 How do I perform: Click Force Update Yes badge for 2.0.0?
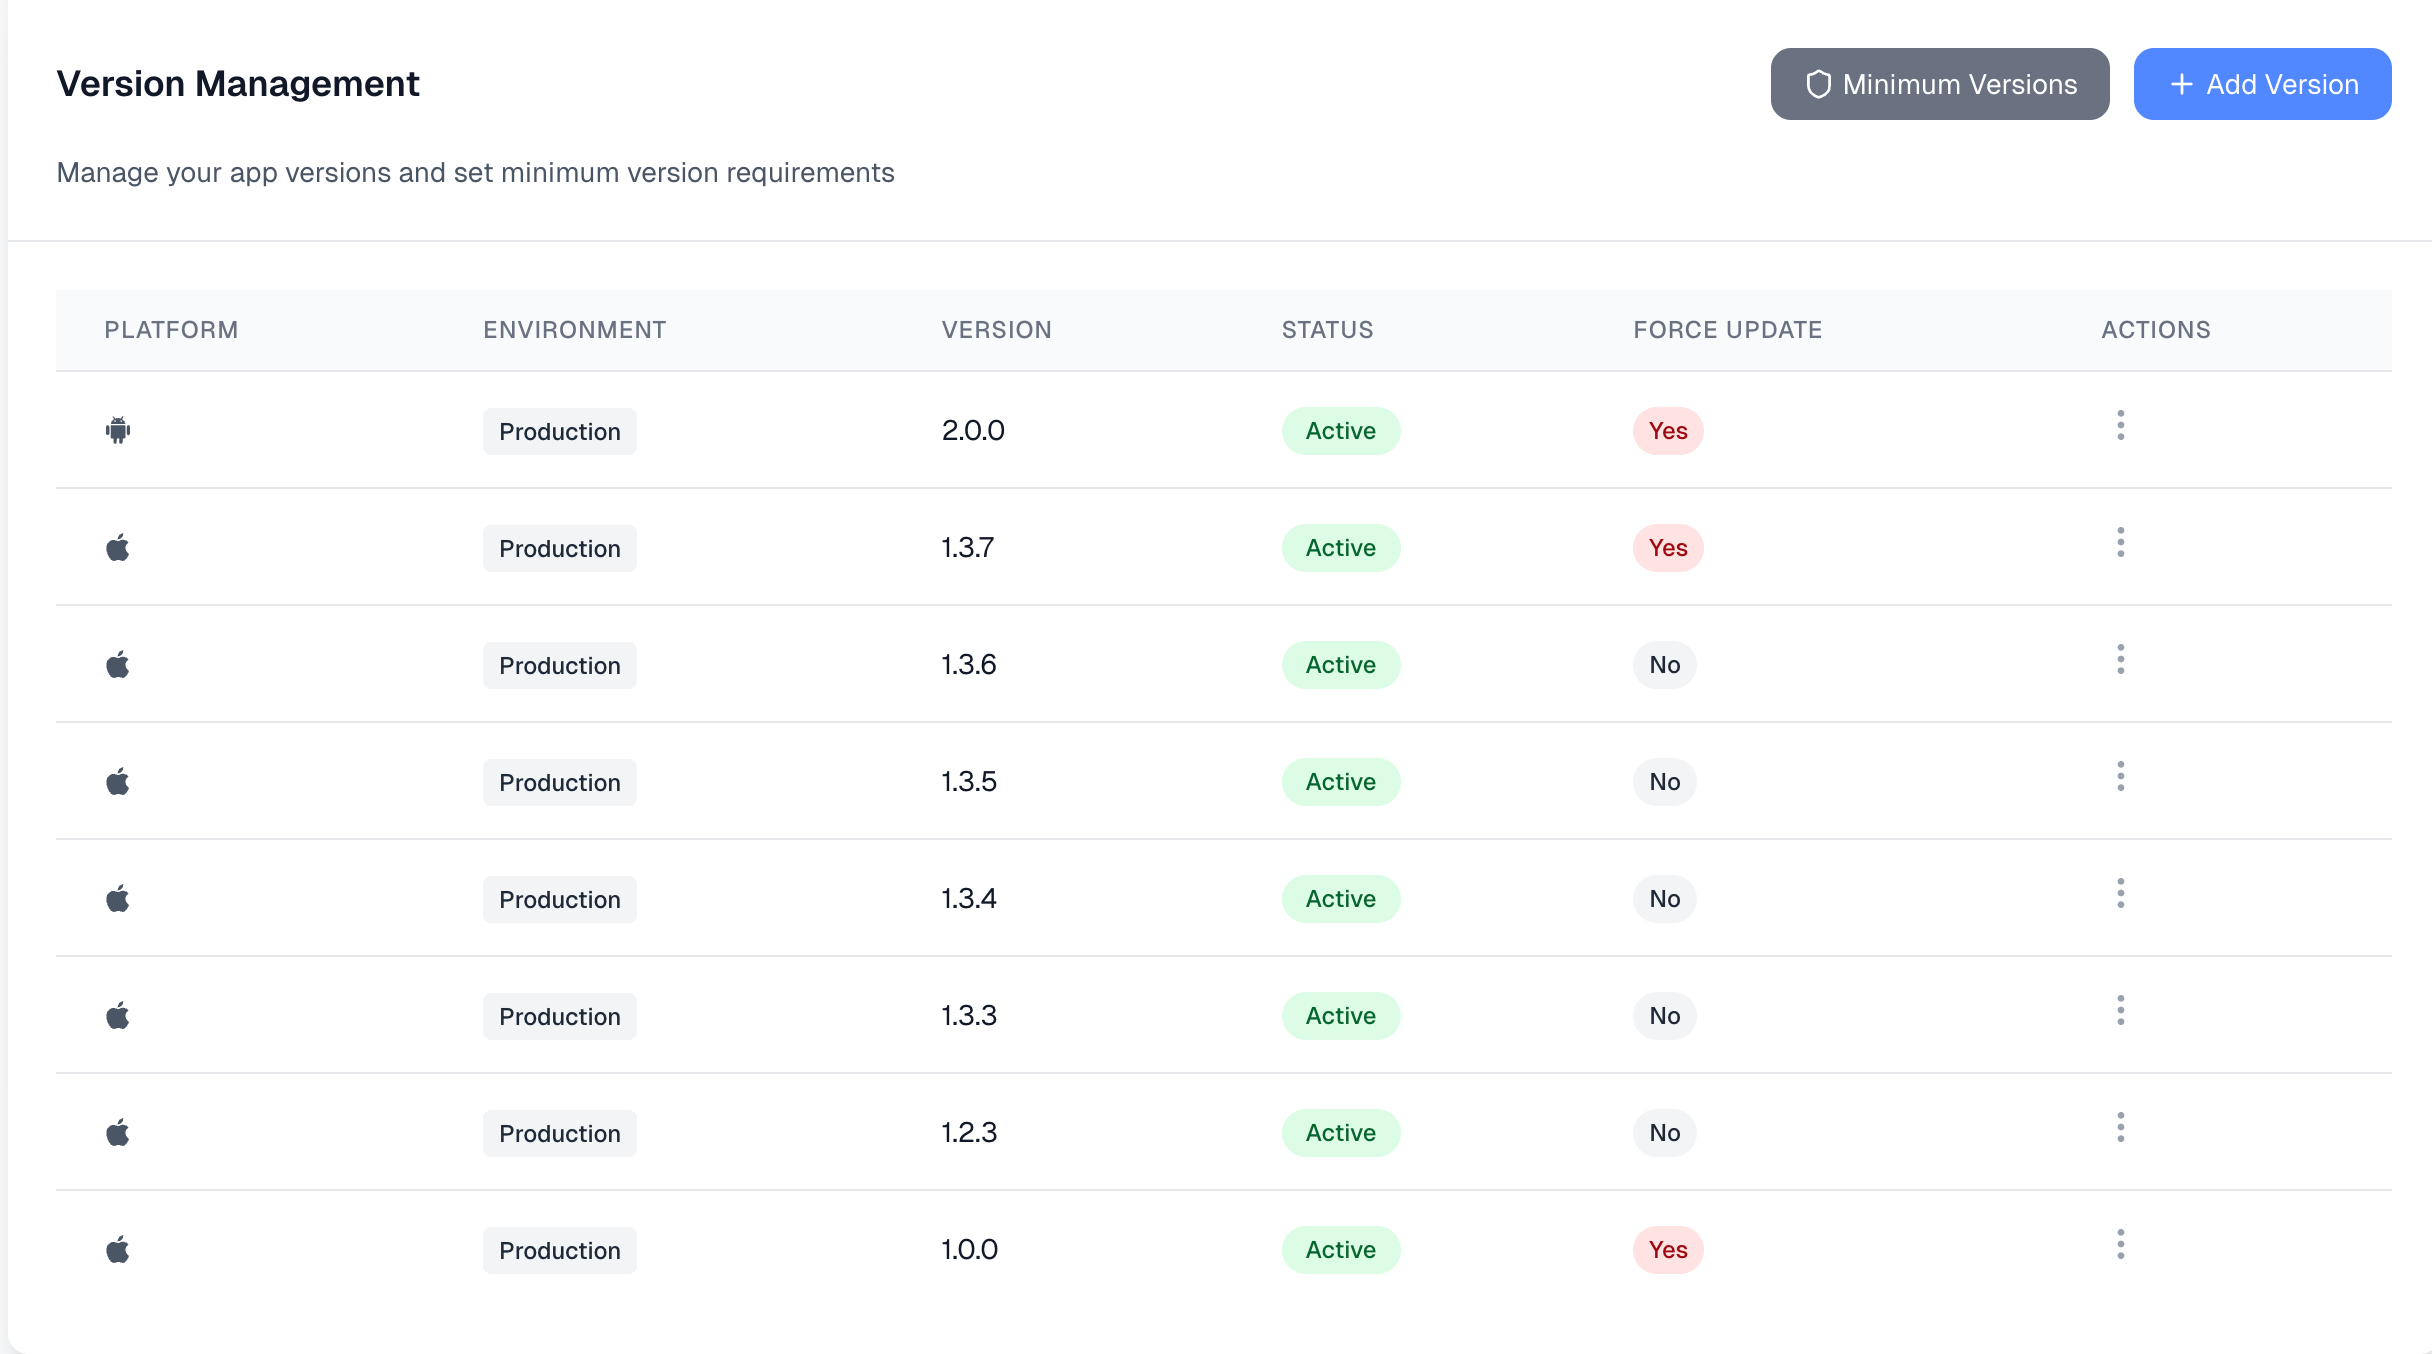click(1668, 431)
